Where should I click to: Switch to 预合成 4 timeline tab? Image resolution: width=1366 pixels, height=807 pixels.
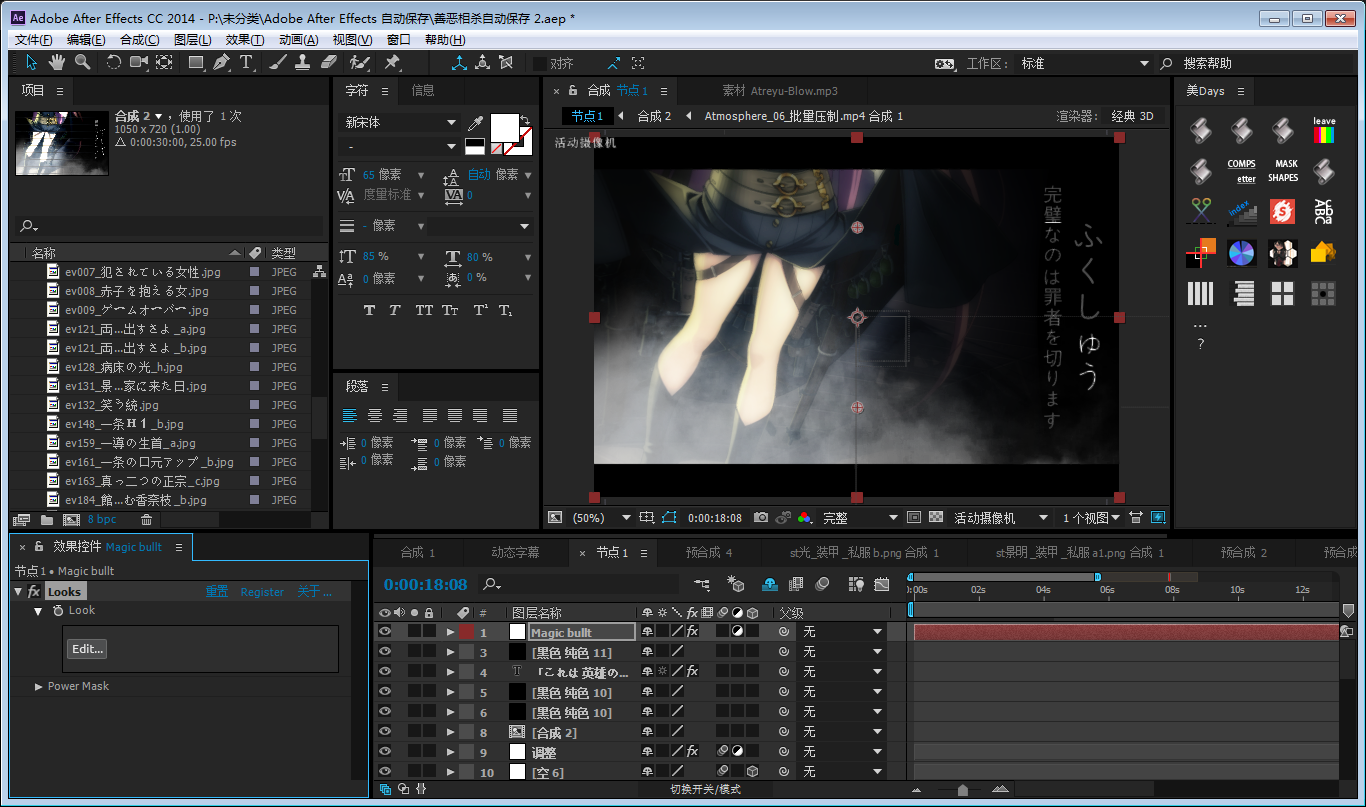709,552
